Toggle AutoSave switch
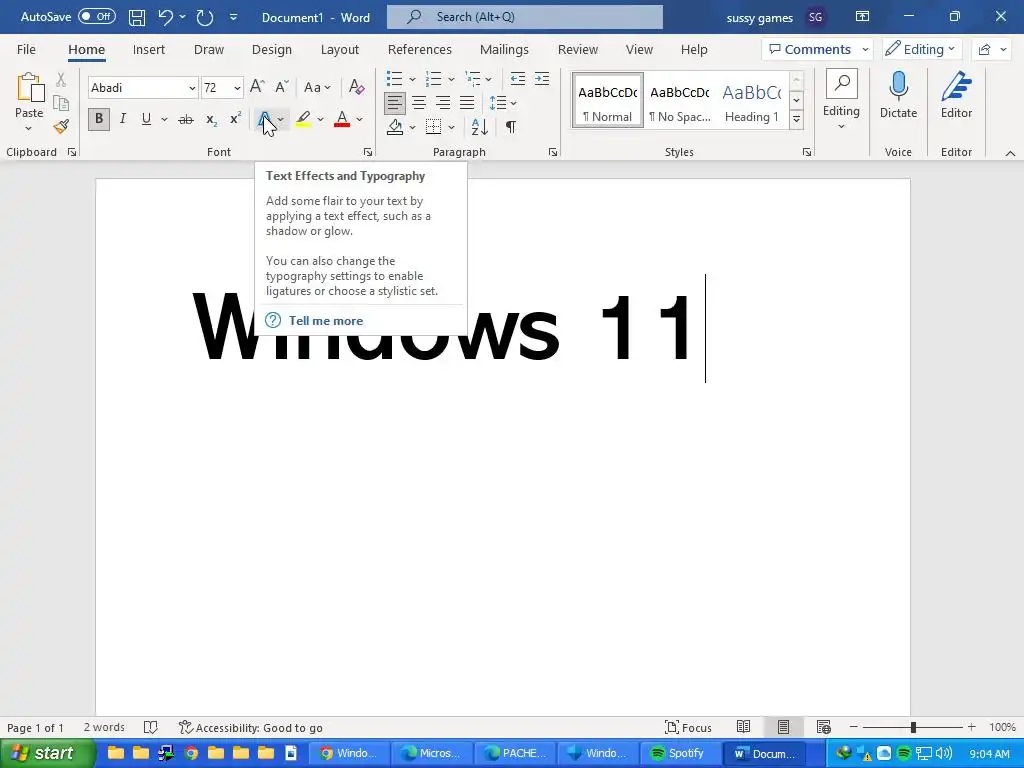 coord(97,17)
